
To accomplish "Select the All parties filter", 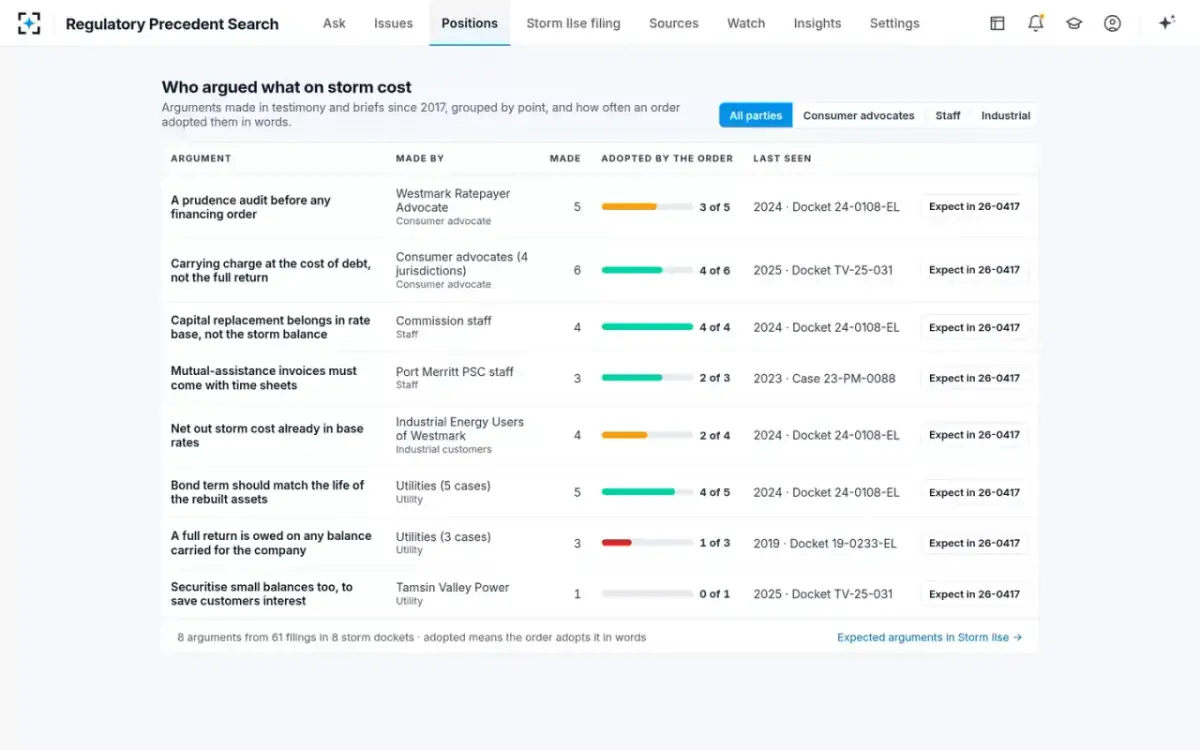I will pyautogui.click(x=756, y=116).
